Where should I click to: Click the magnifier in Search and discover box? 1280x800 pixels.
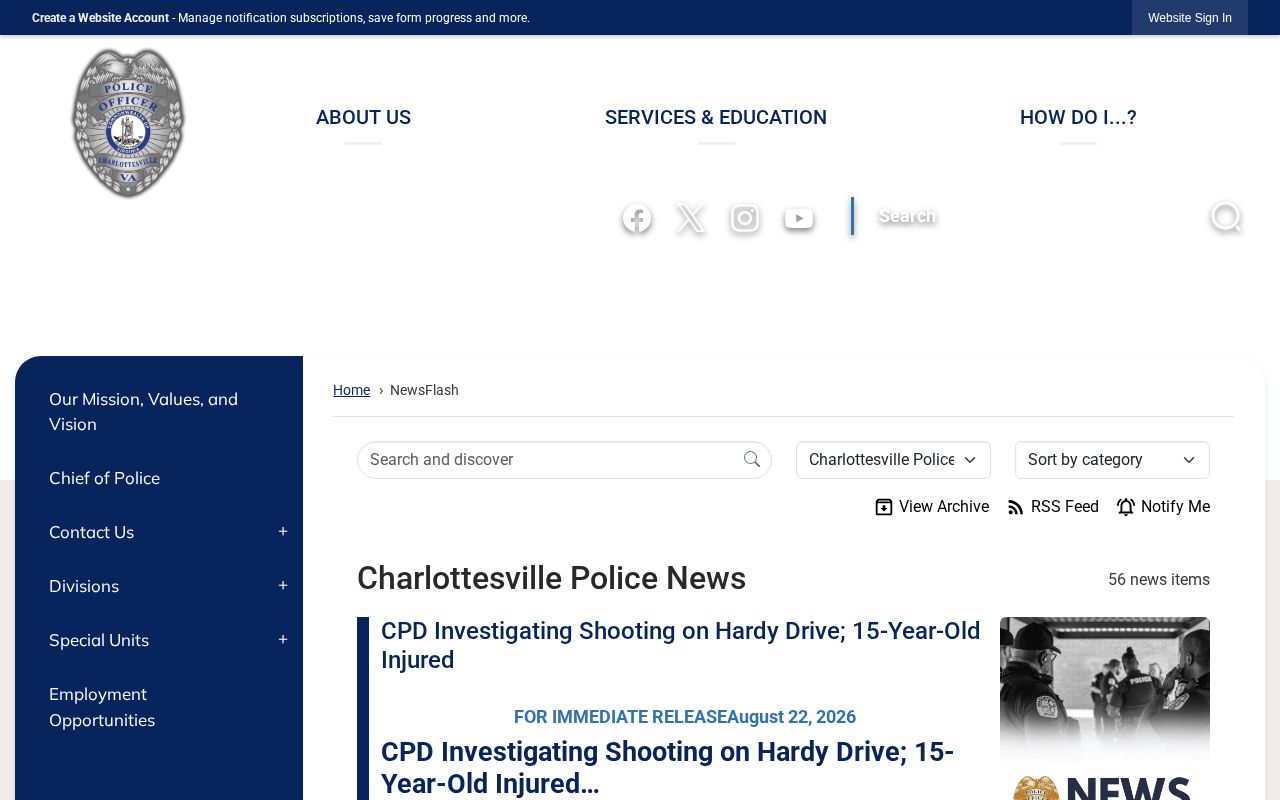(x=752, y=459)
